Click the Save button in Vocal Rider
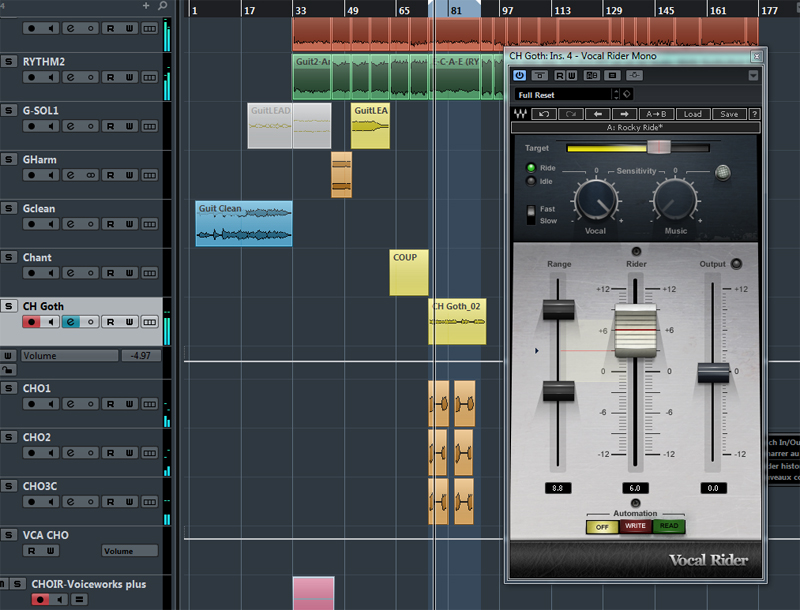800x610 pixels. [x=729, y=113]
